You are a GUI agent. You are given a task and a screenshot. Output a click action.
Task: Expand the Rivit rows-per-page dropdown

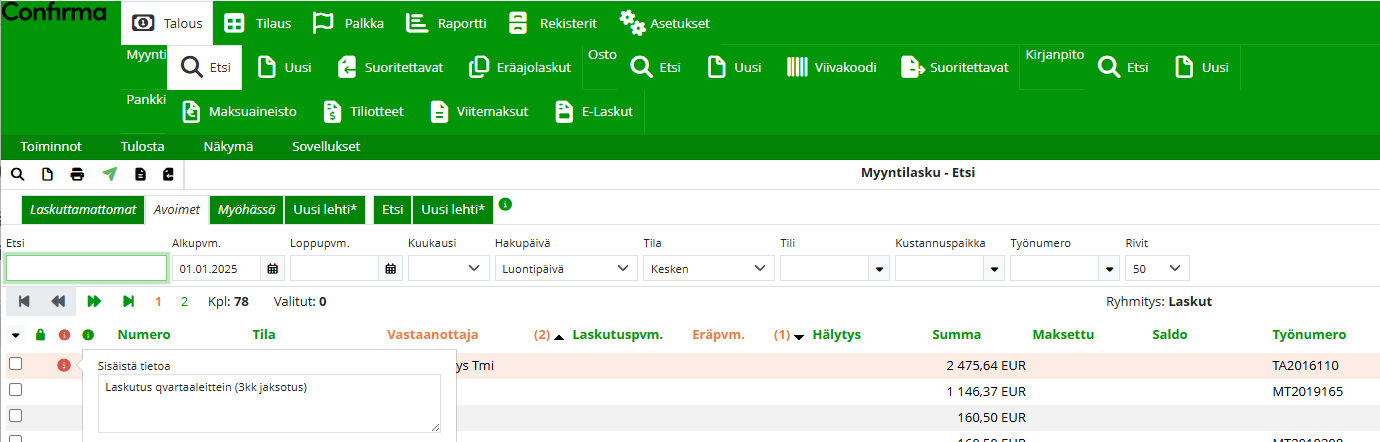click(x=1157, y=268)
